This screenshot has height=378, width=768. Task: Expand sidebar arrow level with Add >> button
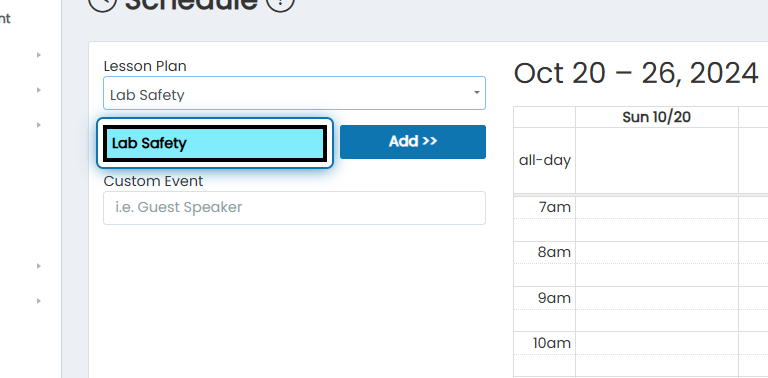click(x=39, y=125)
